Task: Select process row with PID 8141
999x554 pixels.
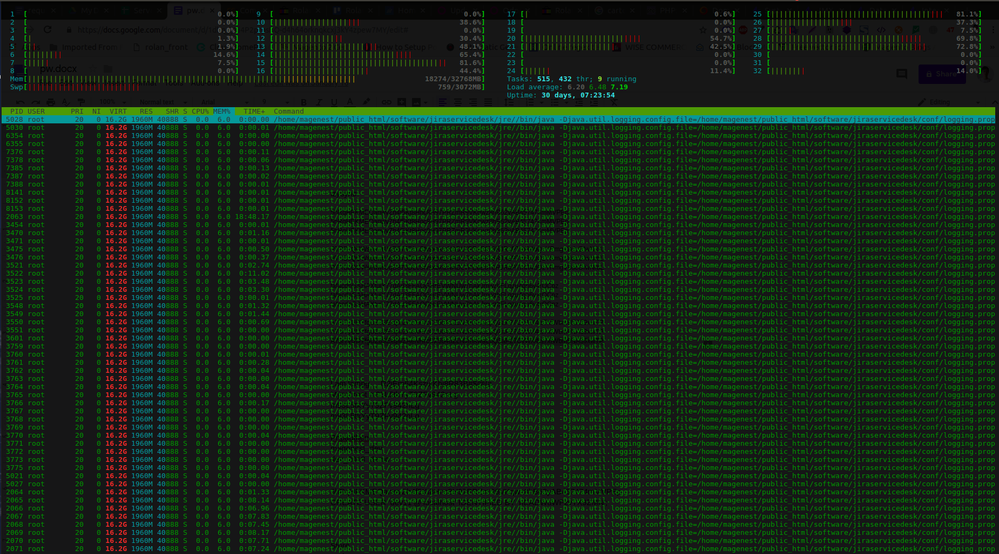Action: [498, 192]
